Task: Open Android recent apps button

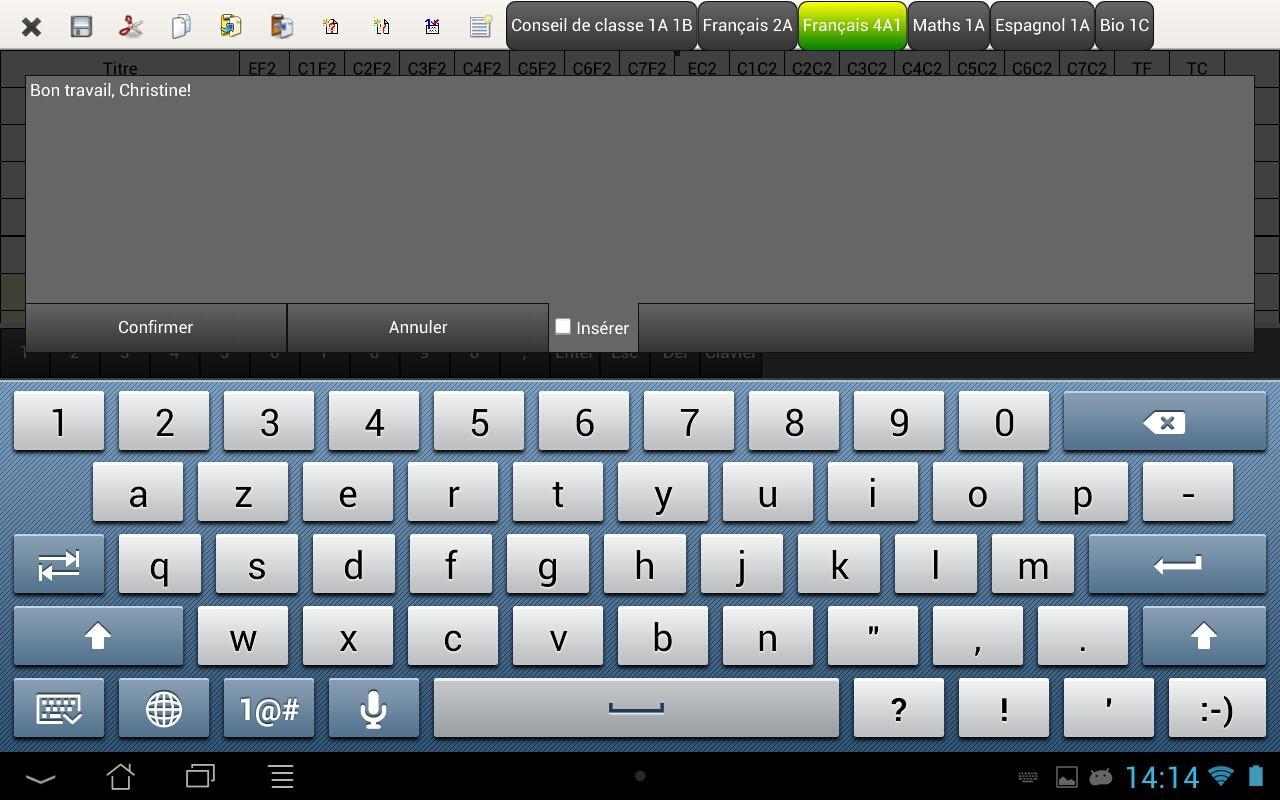Action: tap(200, 776)
